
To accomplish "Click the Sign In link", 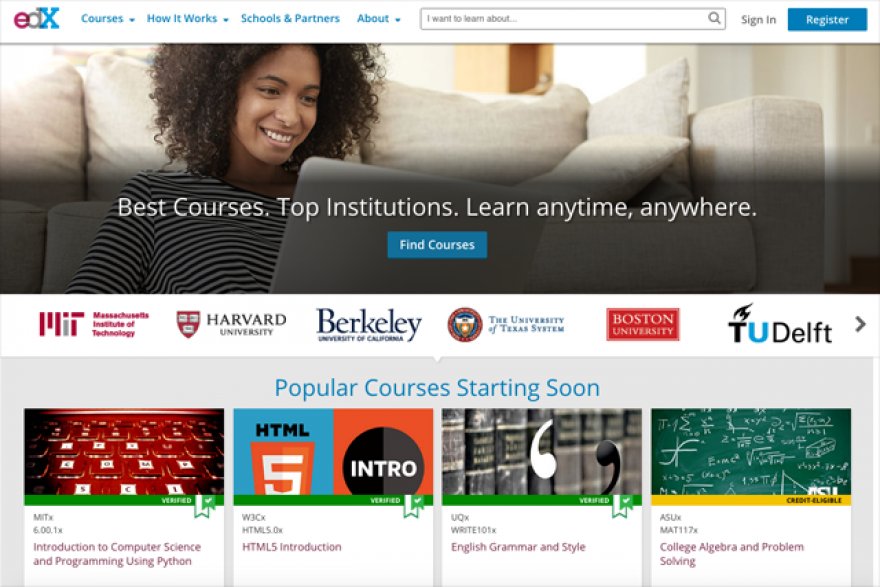I will [758, 20].
